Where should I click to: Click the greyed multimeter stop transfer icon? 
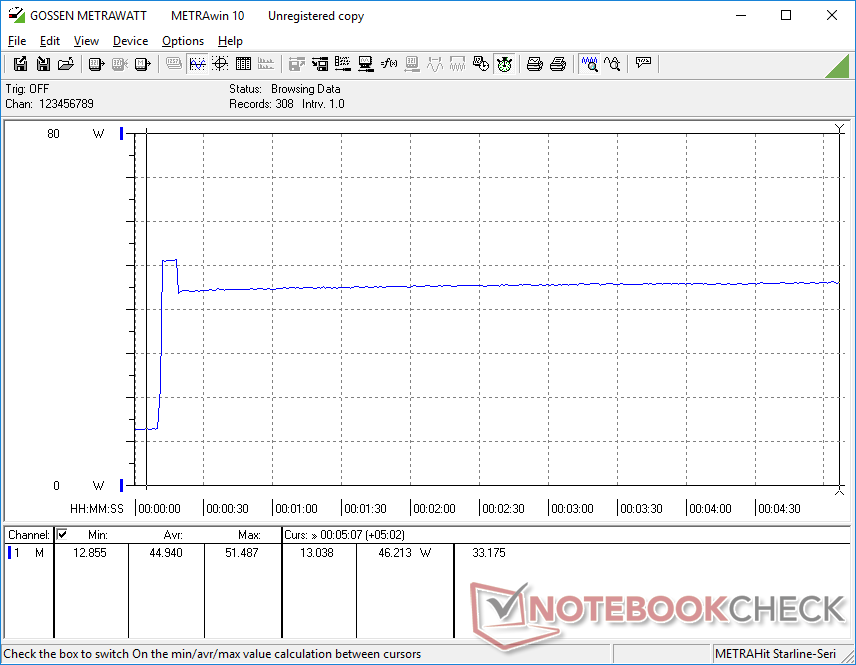120,64
